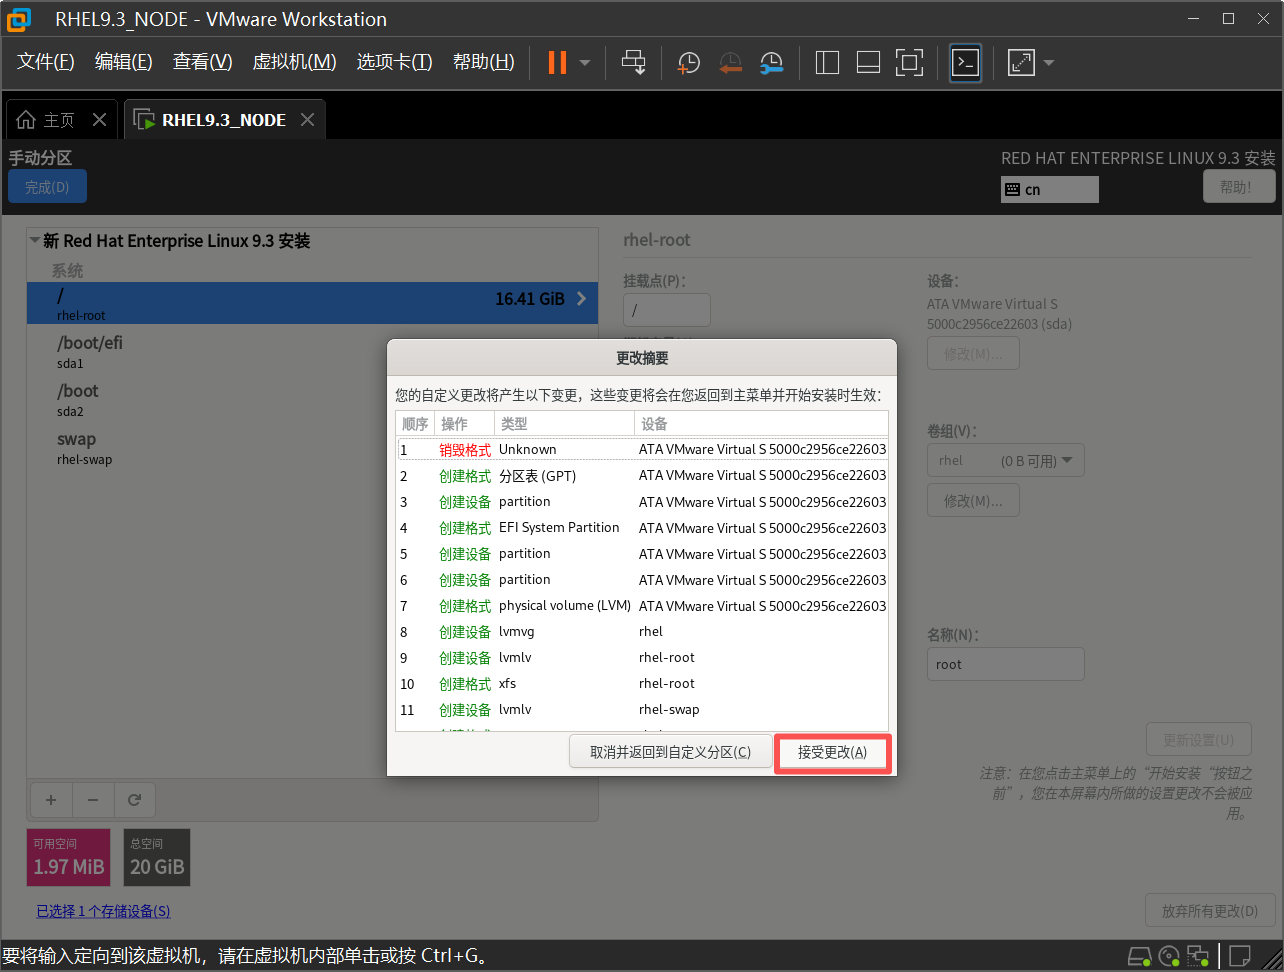Image resolution: width=1284 pixels, height=972 pixels.
Task: Click the network adapter status icon
Action: [x=1198, y=955]
